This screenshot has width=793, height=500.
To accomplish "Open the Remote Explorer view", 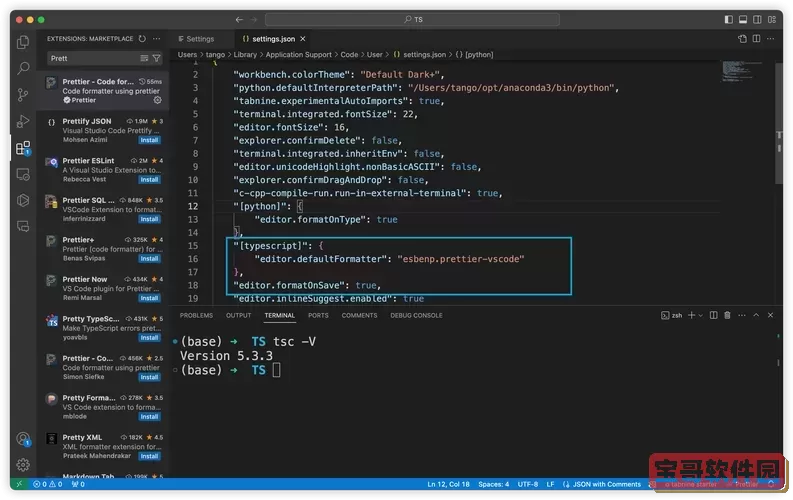I will click(23, 174).
